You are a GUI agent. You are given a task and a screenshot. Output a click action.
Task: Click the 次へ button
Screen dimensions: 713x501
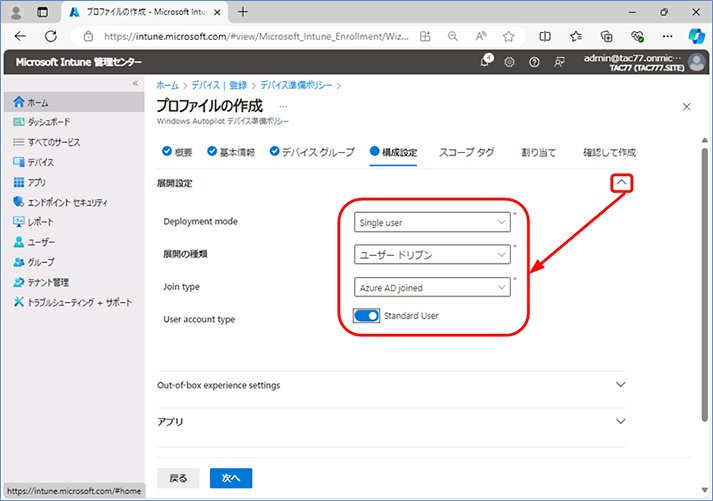click(231, 478)
